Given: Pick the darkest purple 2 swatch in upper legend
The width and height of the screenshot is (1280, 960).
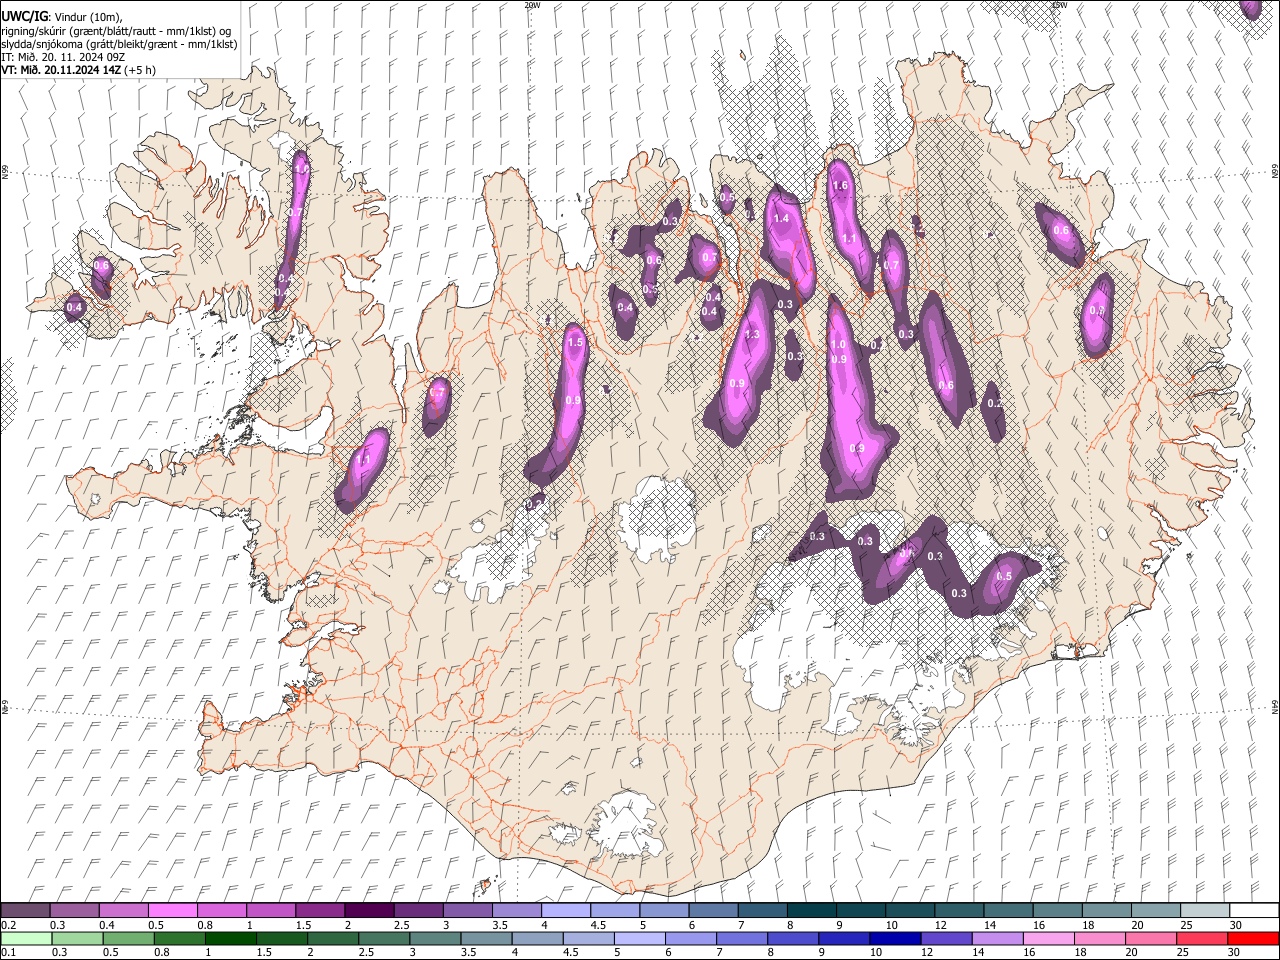Looking at the screenshot, I should point(369,910).
